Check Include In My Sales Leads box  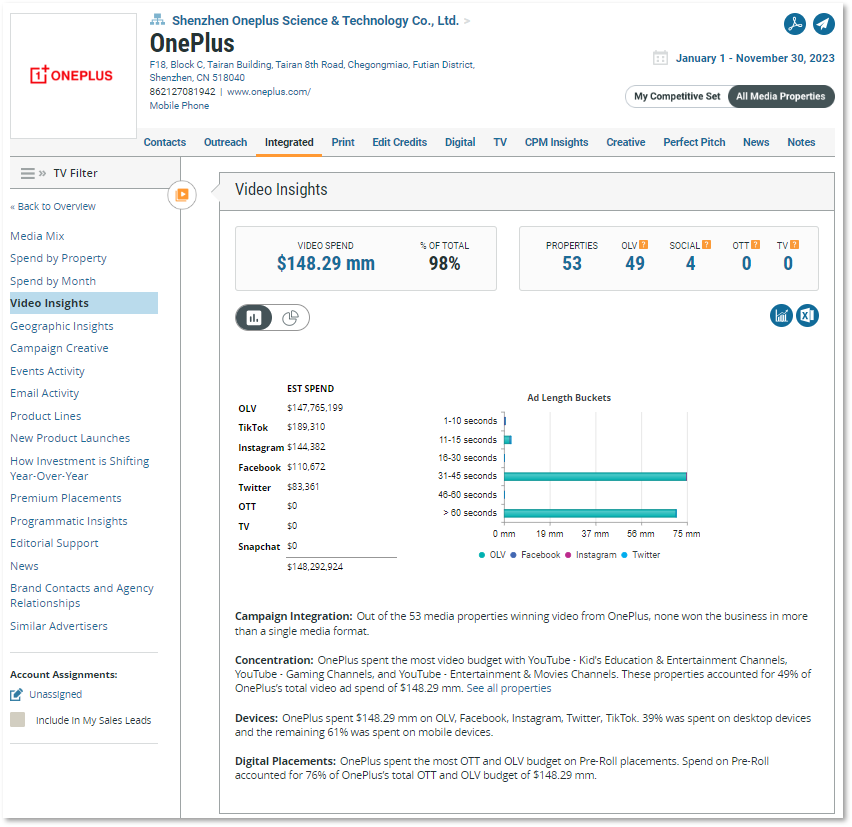pyautogui.click(x=17, y=720)
